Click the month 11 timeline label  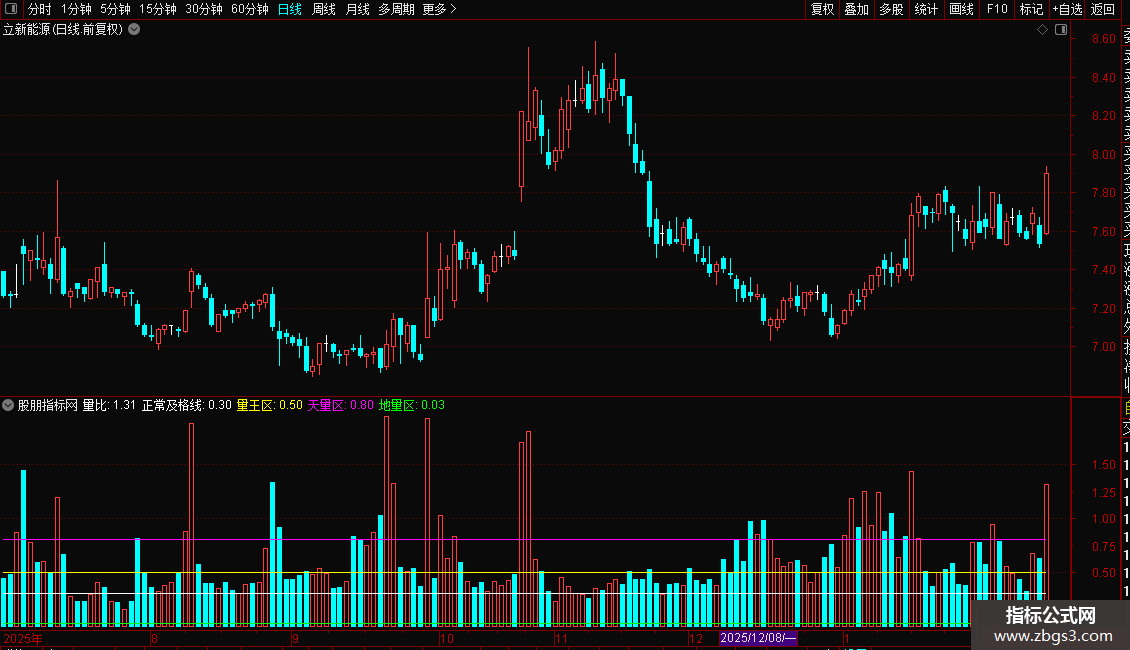[561, 638]
